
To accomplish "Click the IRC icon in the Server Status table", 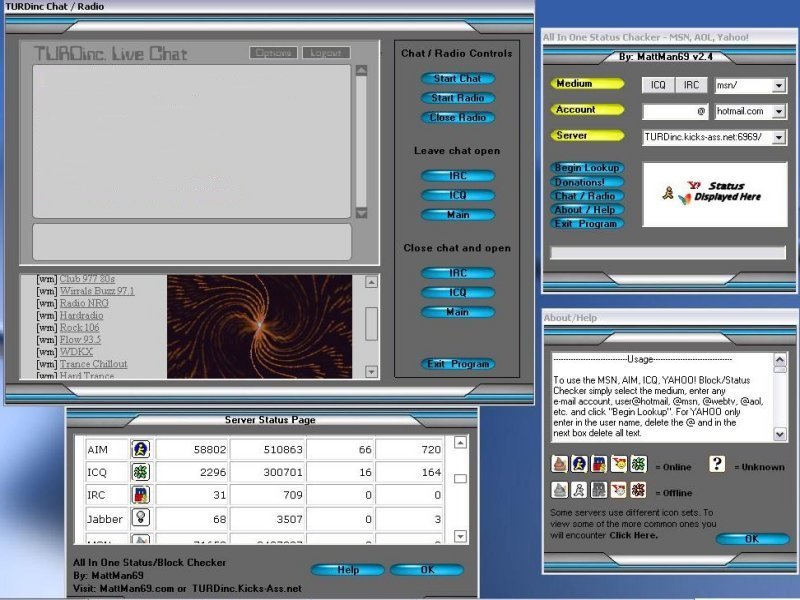I will tap(141, 494).
